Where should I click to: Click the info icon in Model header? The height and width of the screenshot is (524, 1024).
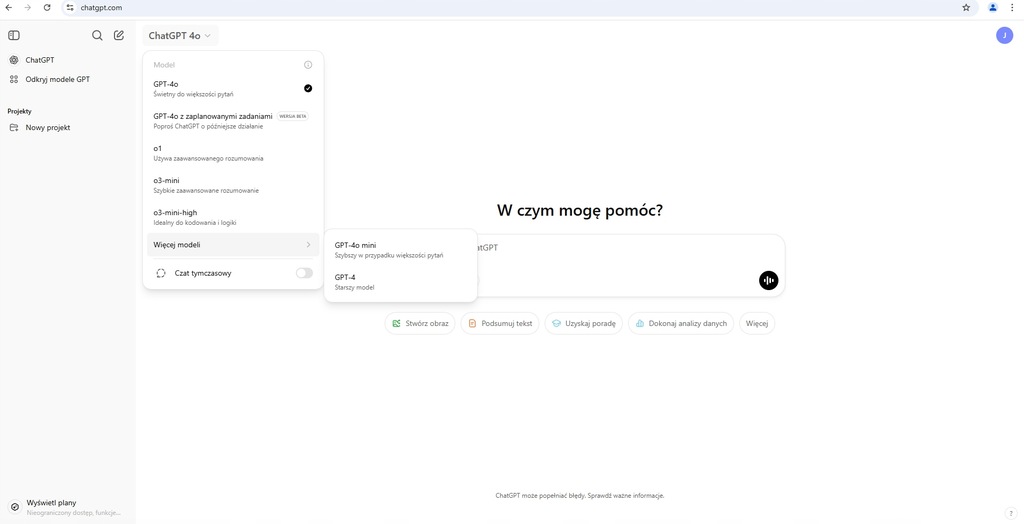308,65
